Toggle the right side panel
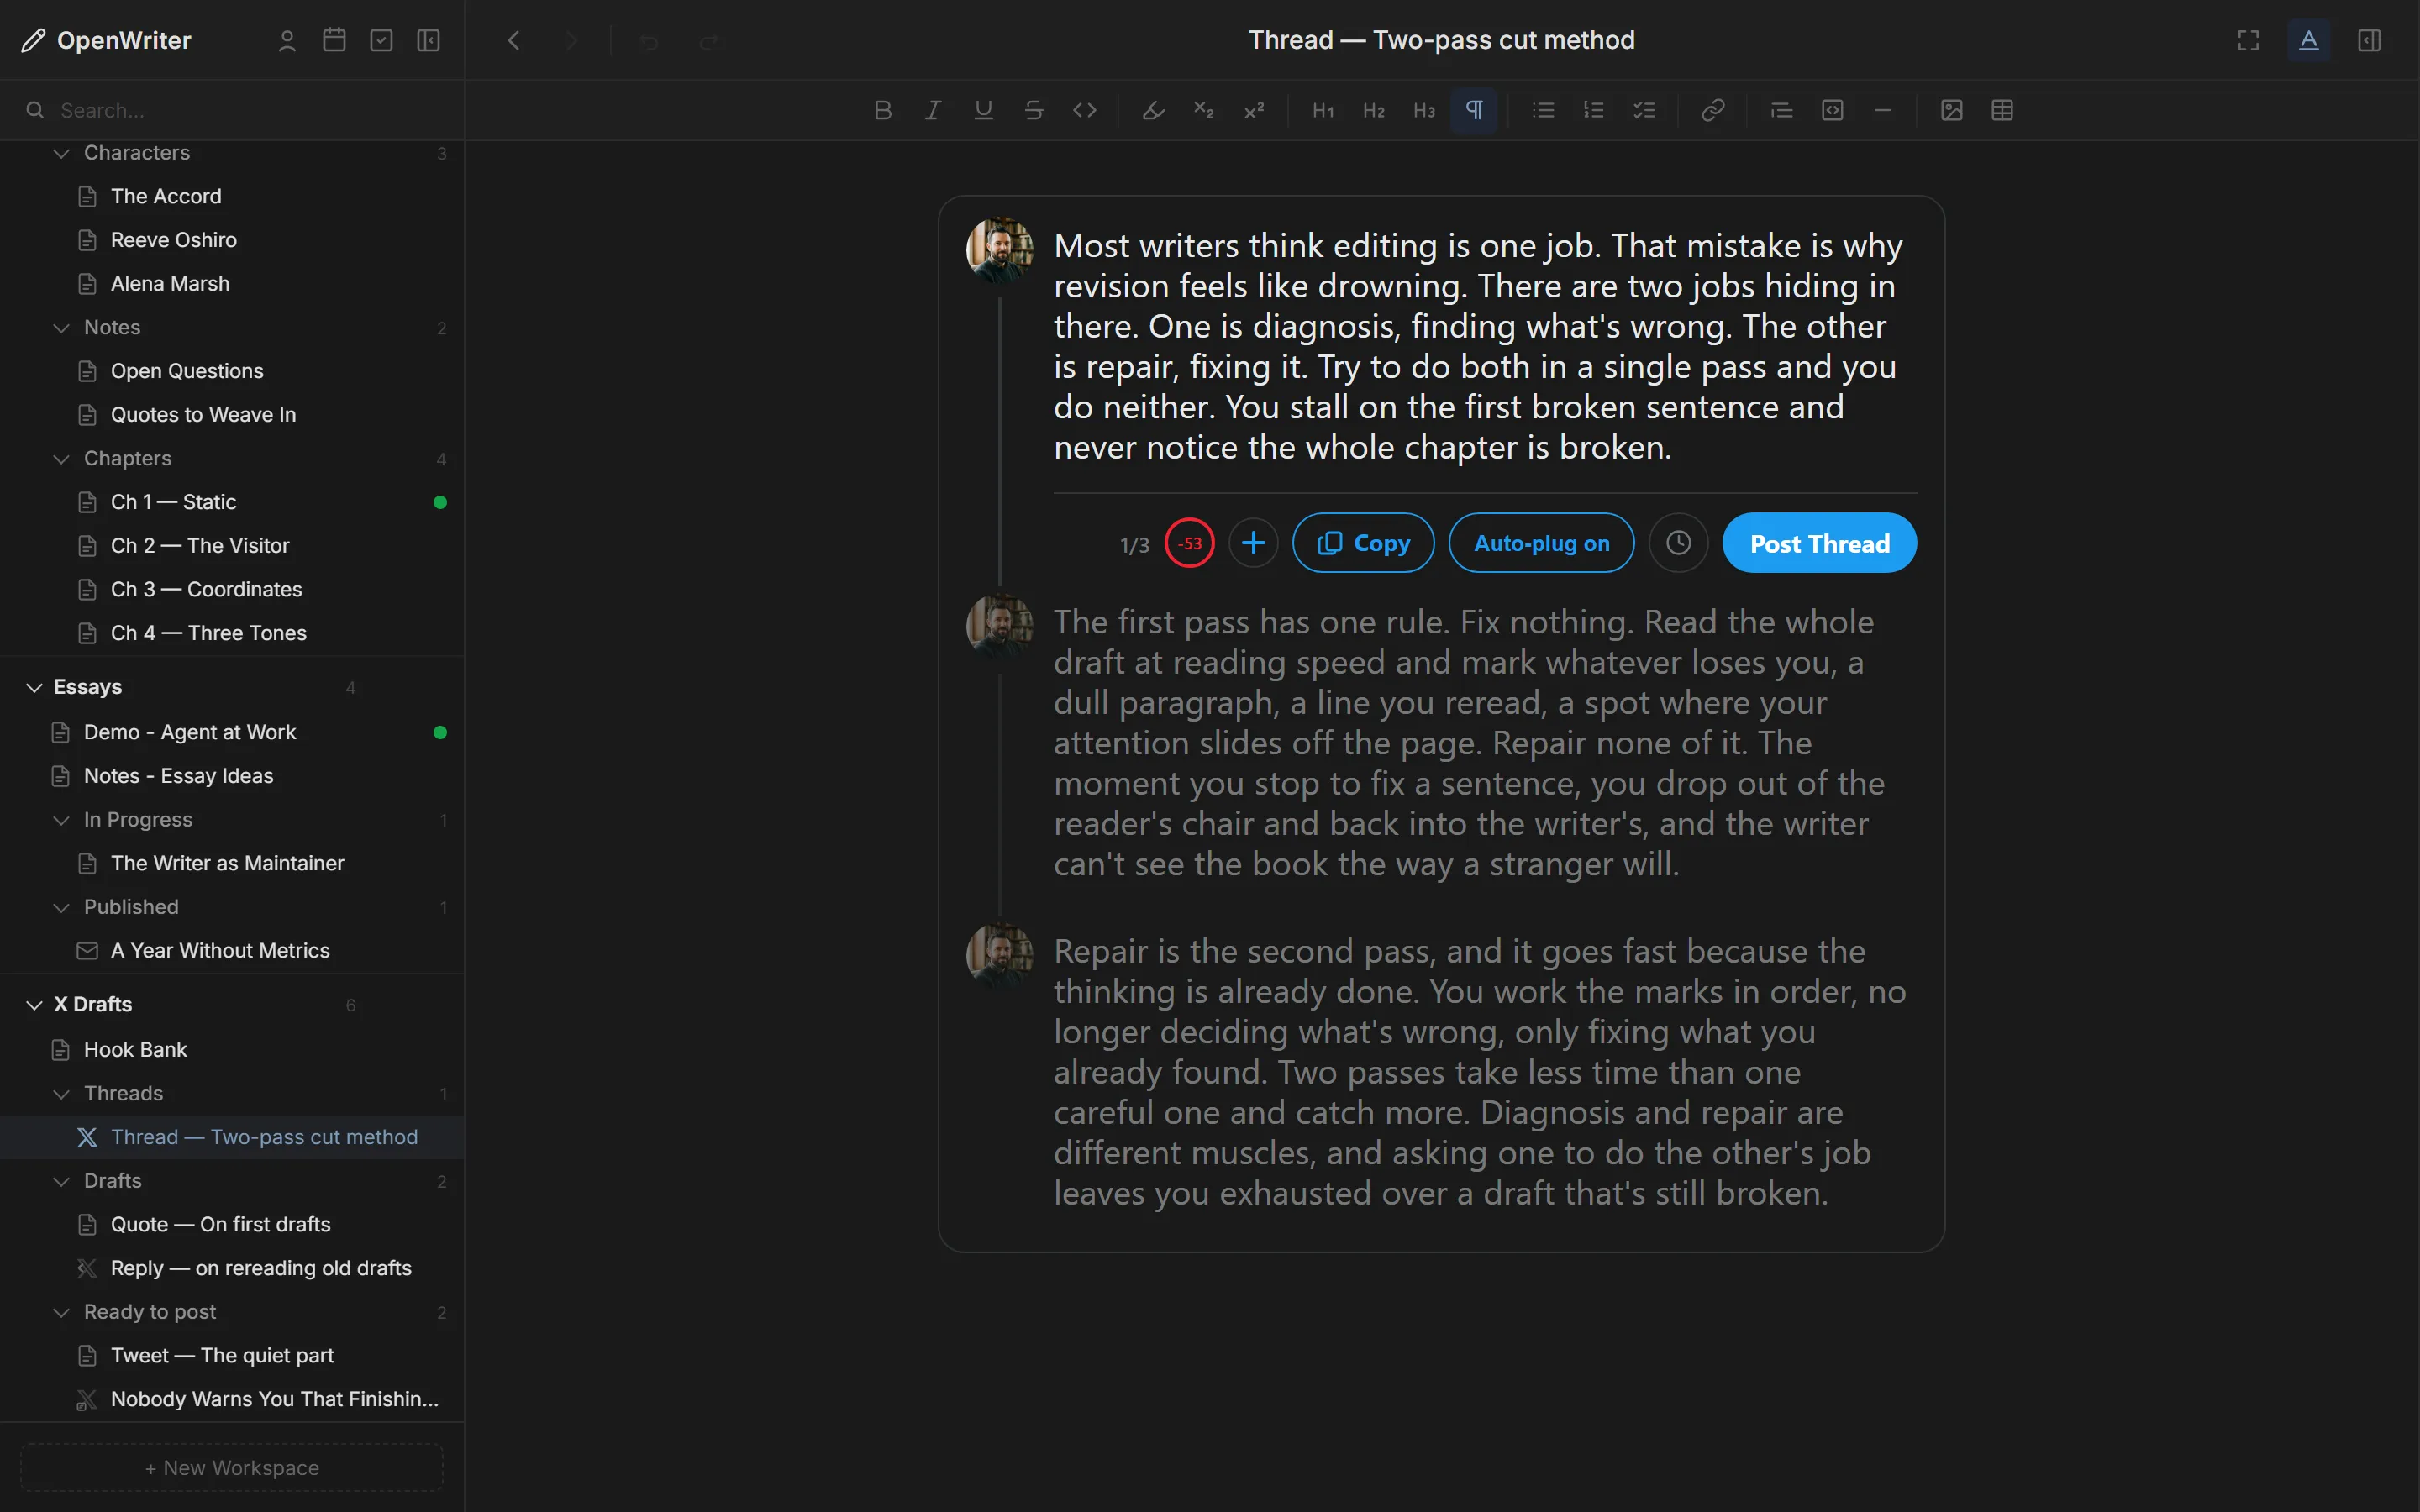 [x=2369, y=40]
